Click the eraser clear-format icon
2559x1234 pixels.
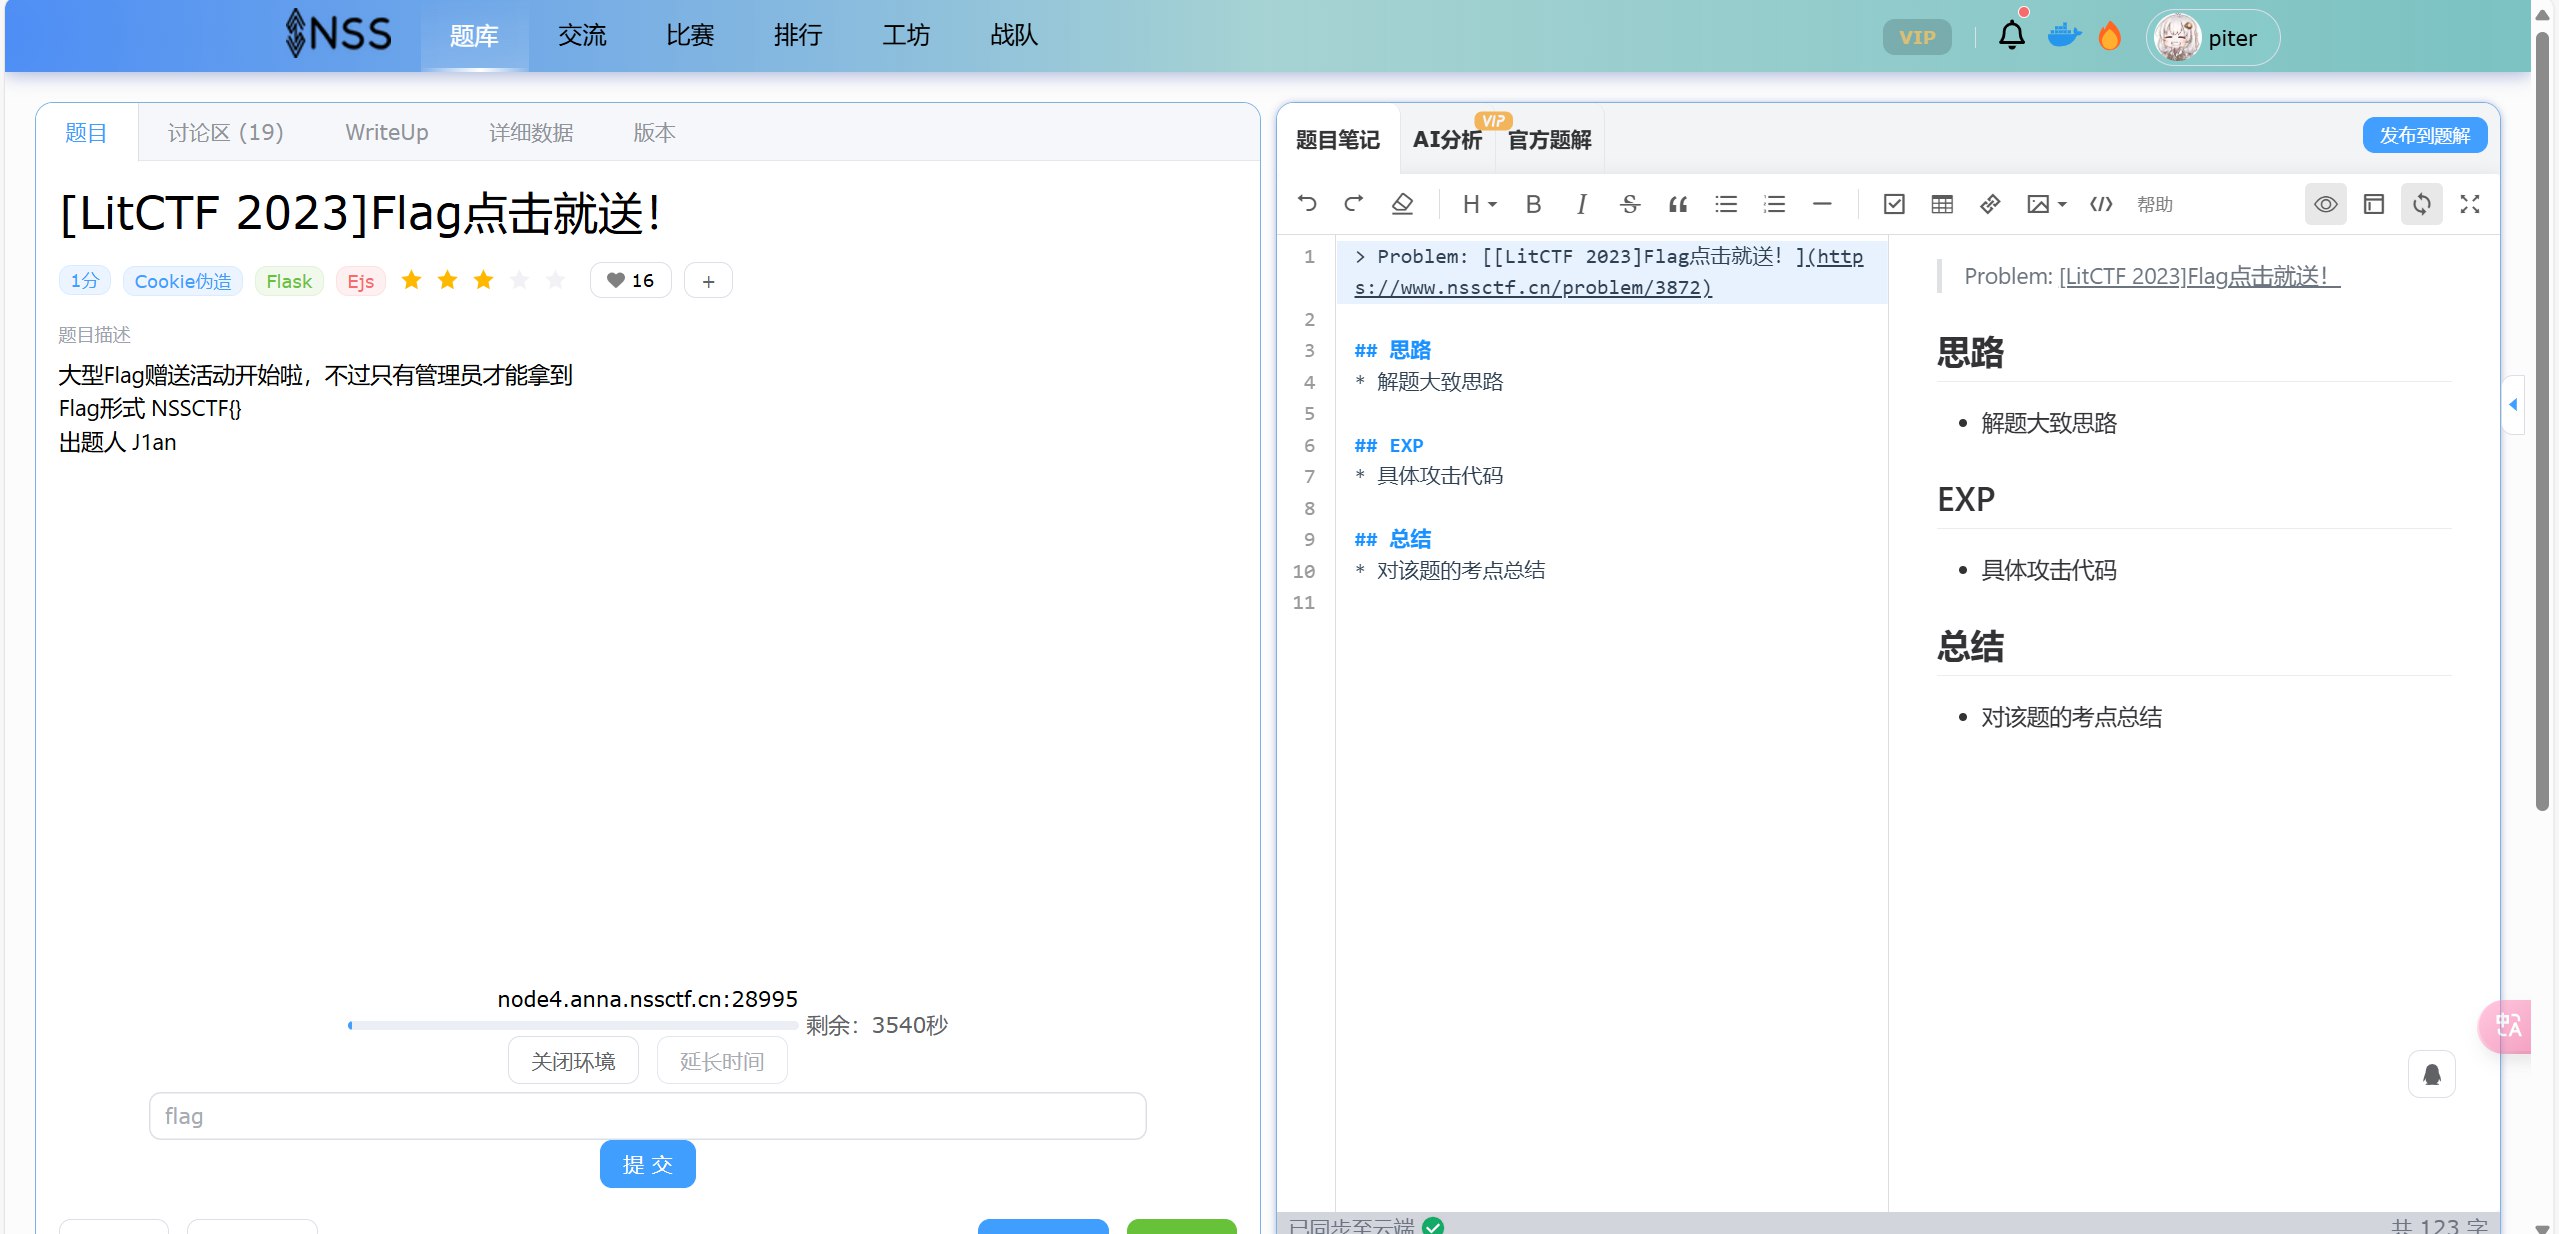pos(1402,204)
